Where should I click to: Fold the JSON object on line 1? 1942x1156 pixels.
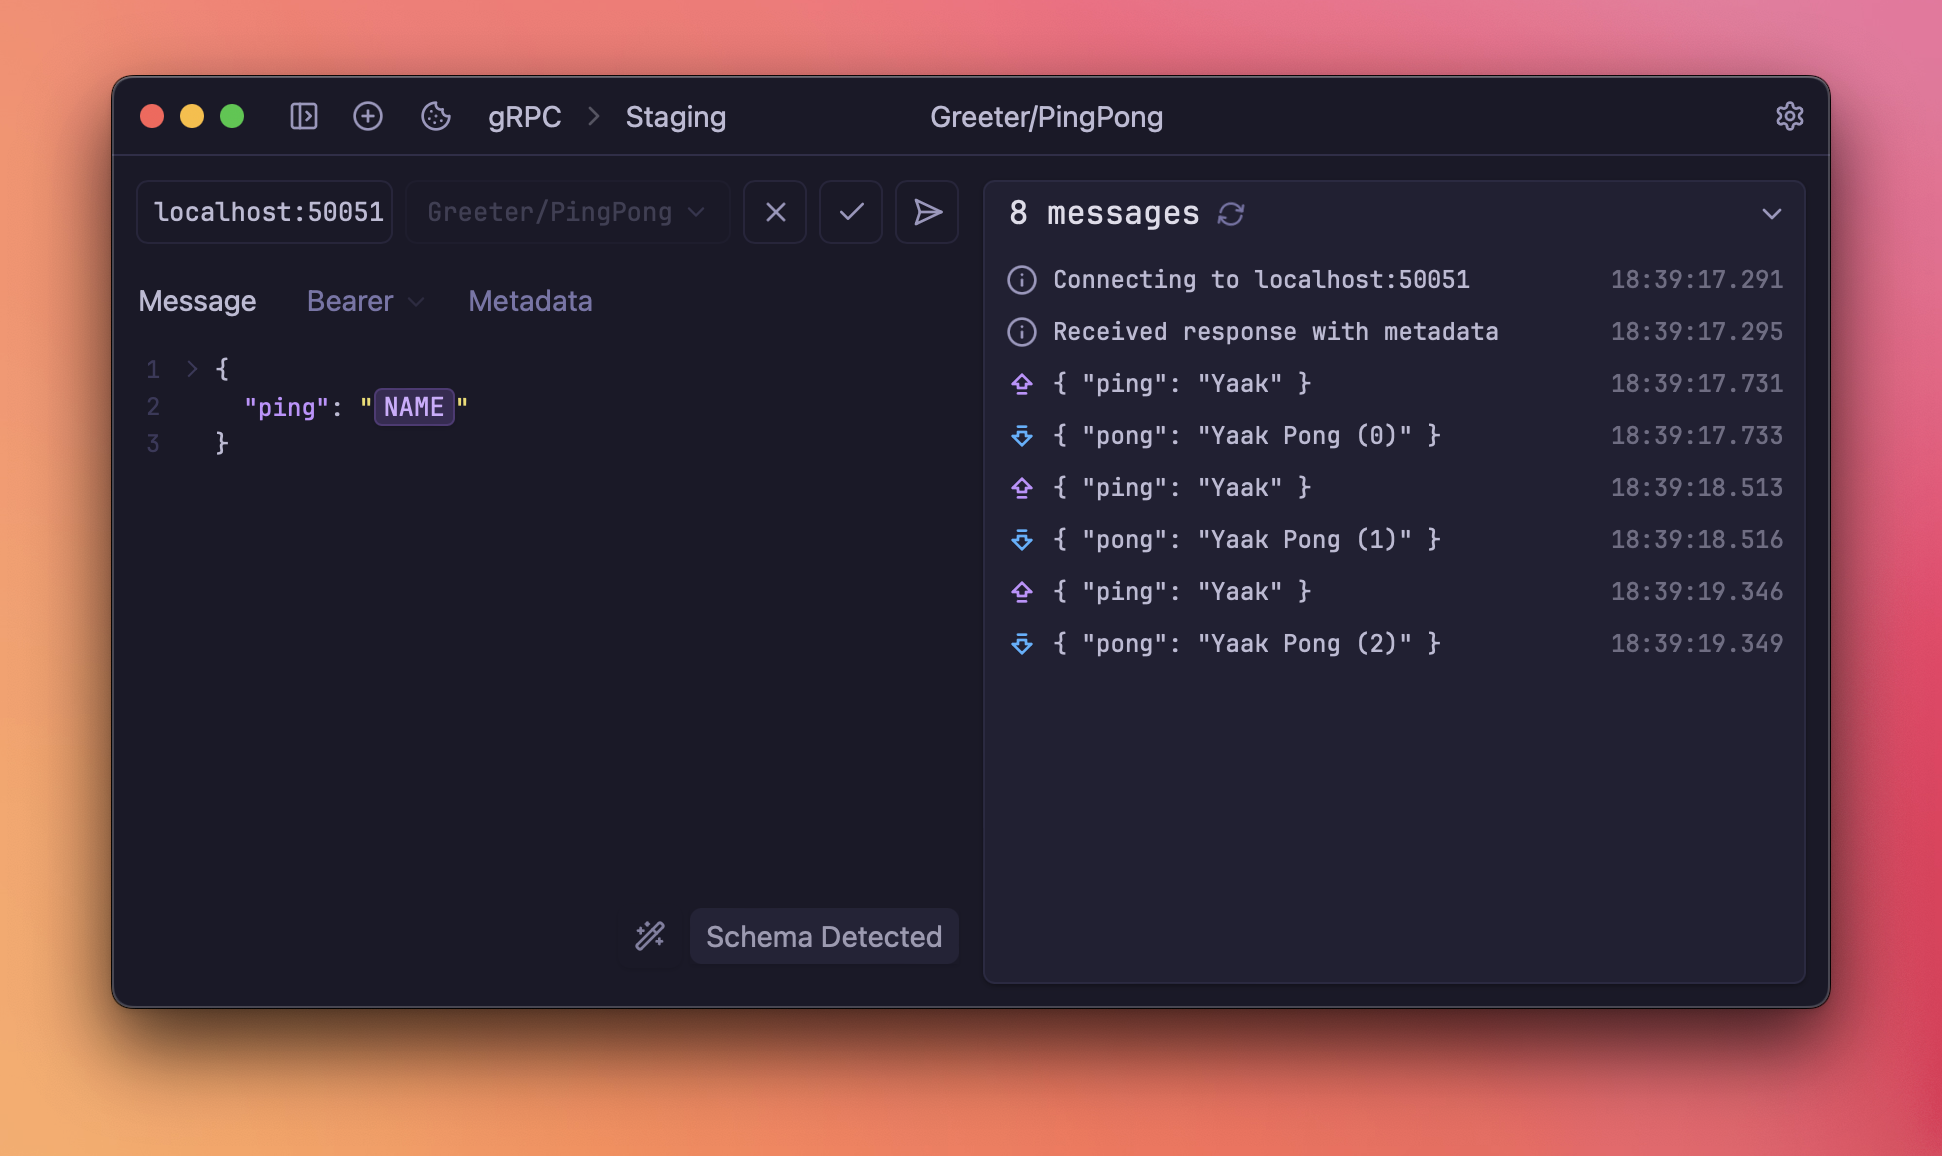[x=192, y=369]
